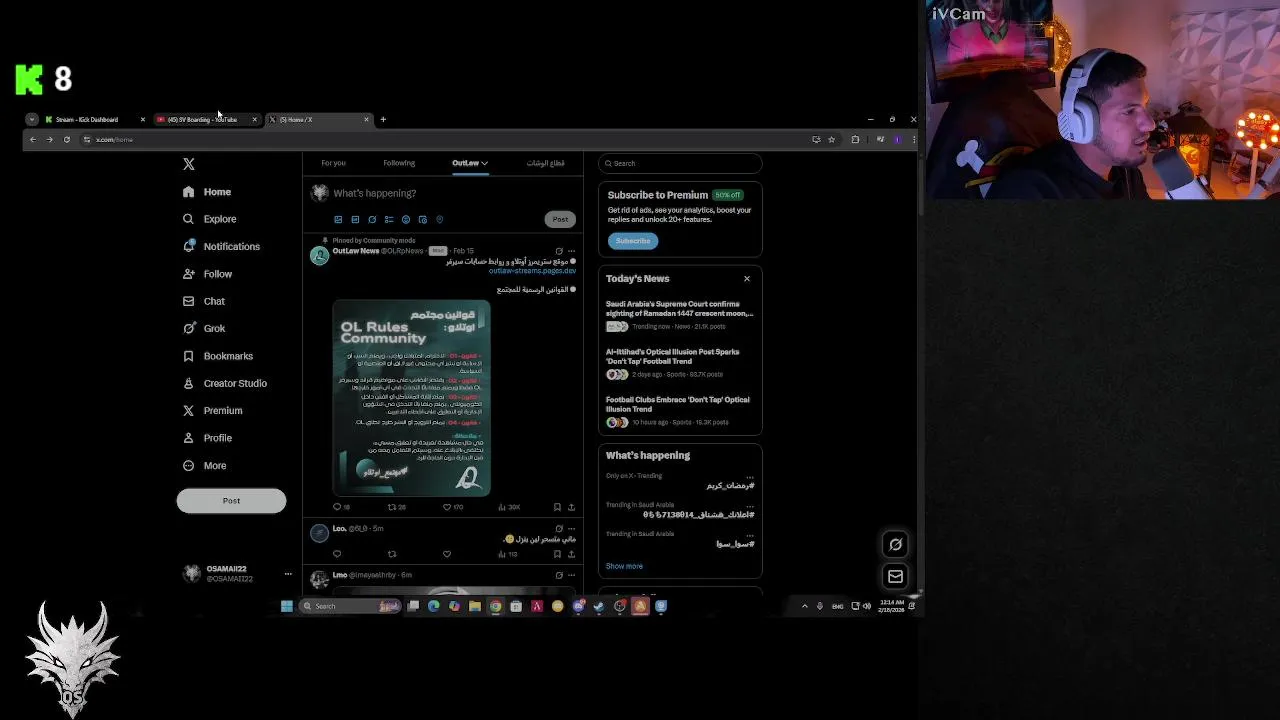Open Windows Start menu
This screenshot has width=1280, height=720.
pos(287,606)
